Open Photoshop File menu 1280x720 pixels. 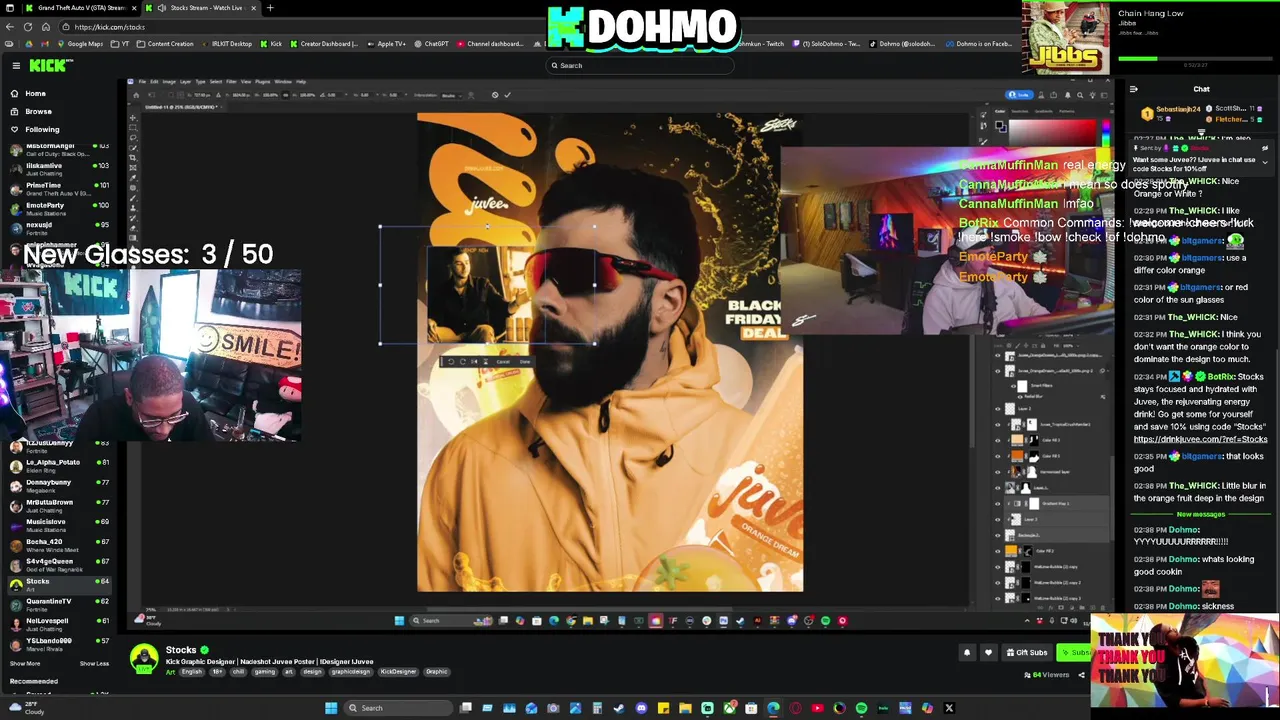141,81
